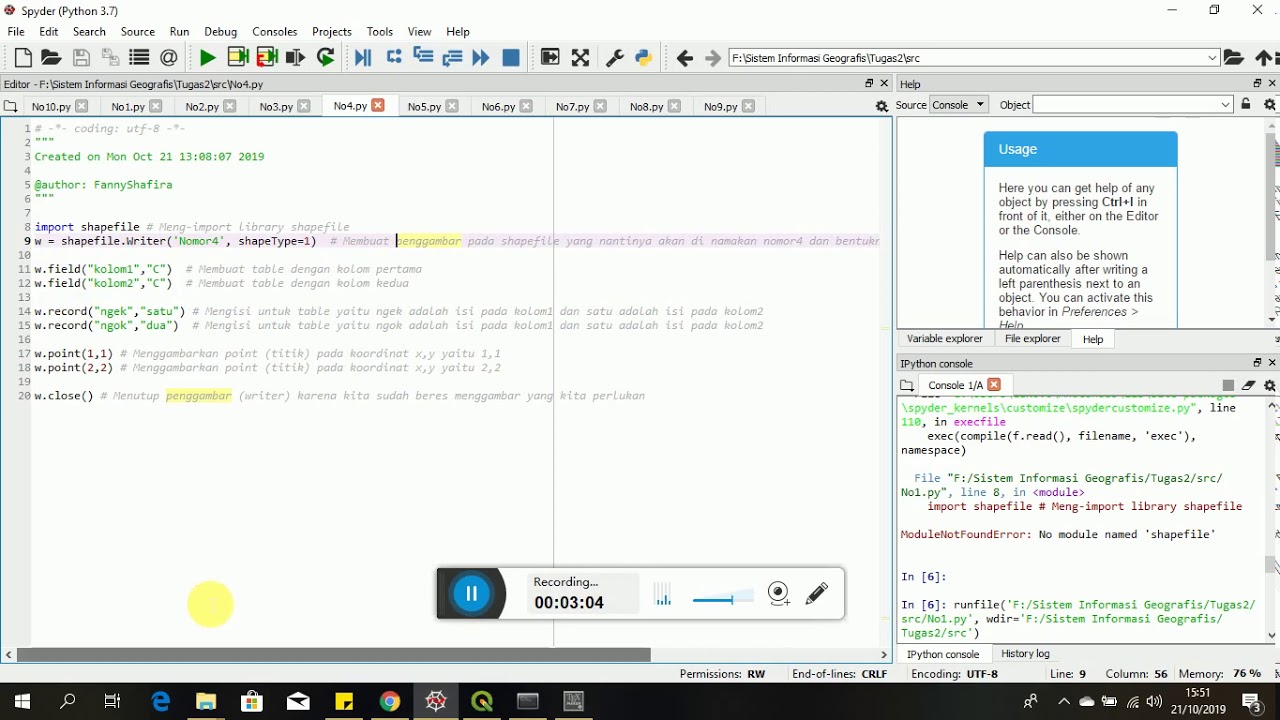Run current cell icon
Viewport: 1280px width, 720px height.
(238, 58)
